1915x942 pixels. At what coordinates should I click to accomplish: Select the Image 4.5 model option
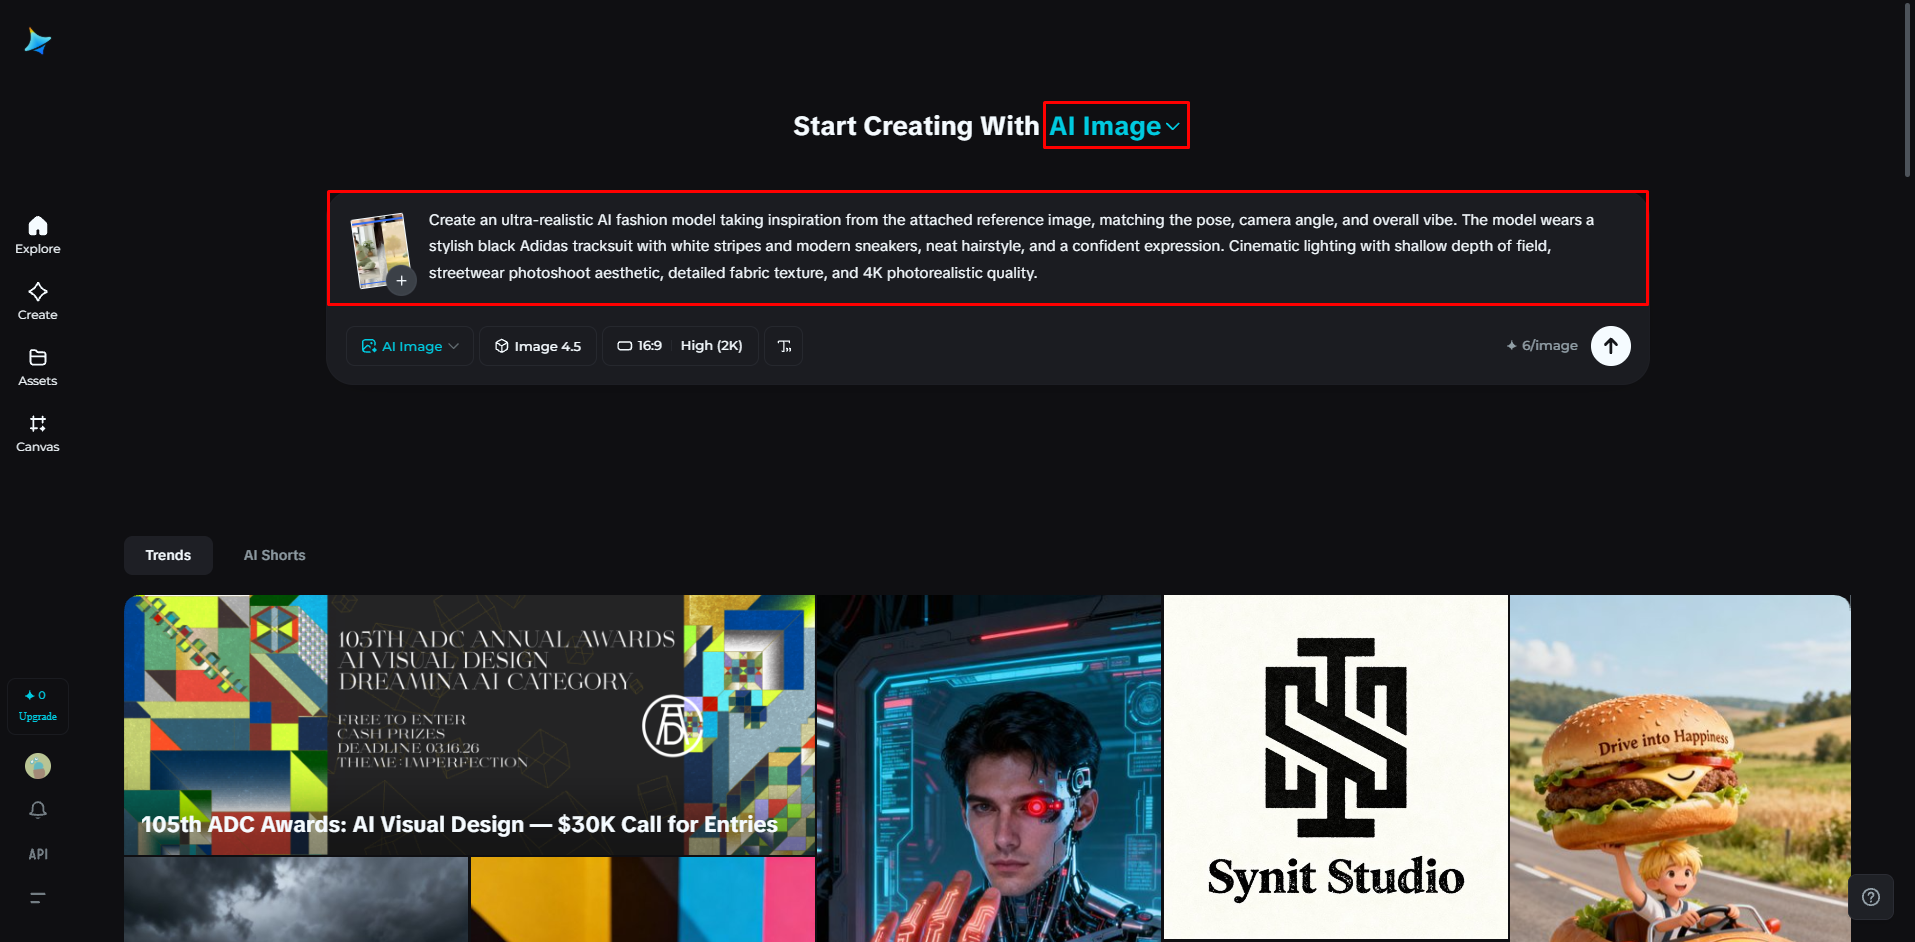[x=538, y=346]
